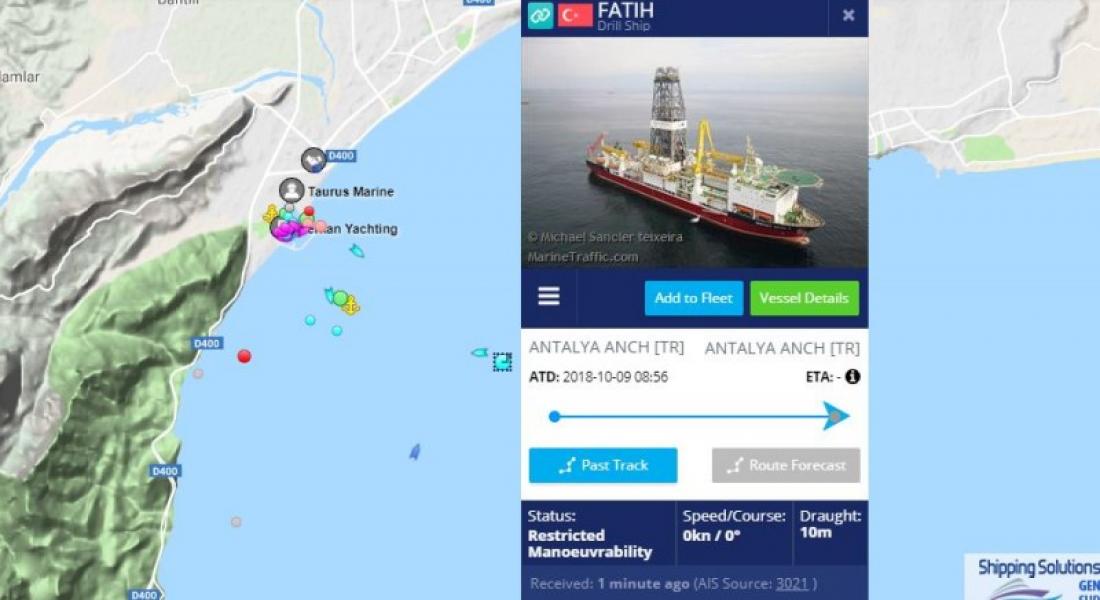Click the ETA info icon
Screen dimensions: 1100x600
click(852, 377)
